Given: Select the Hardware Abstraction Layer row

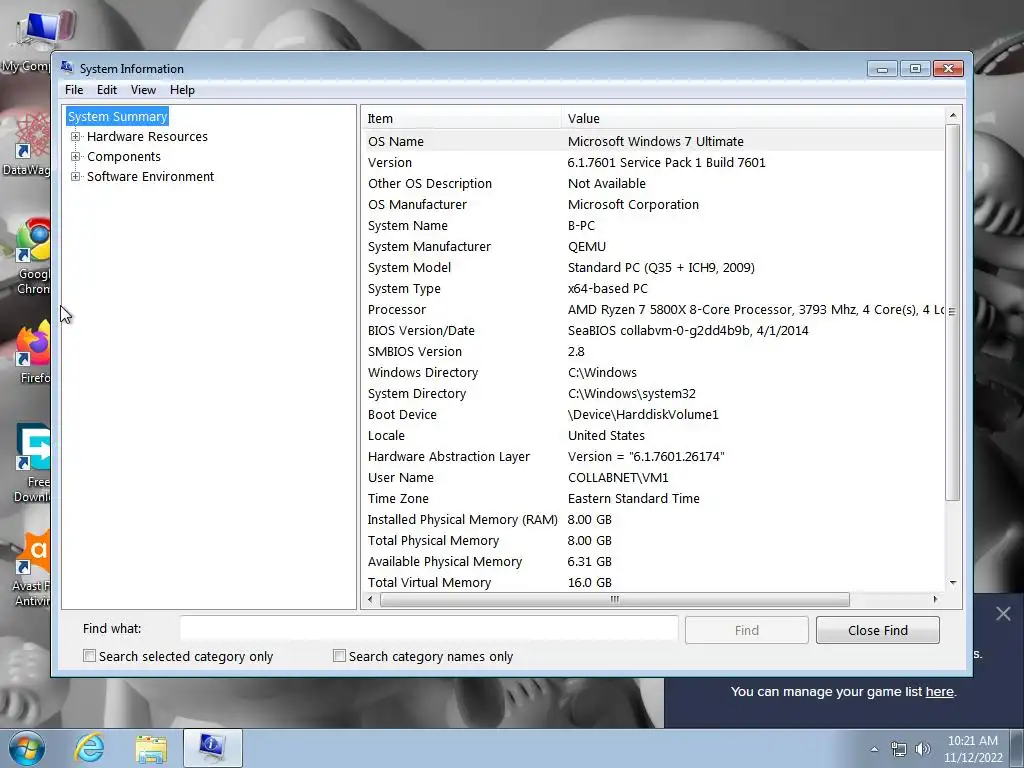Looking at the screenshot, I should pos(653,456).
